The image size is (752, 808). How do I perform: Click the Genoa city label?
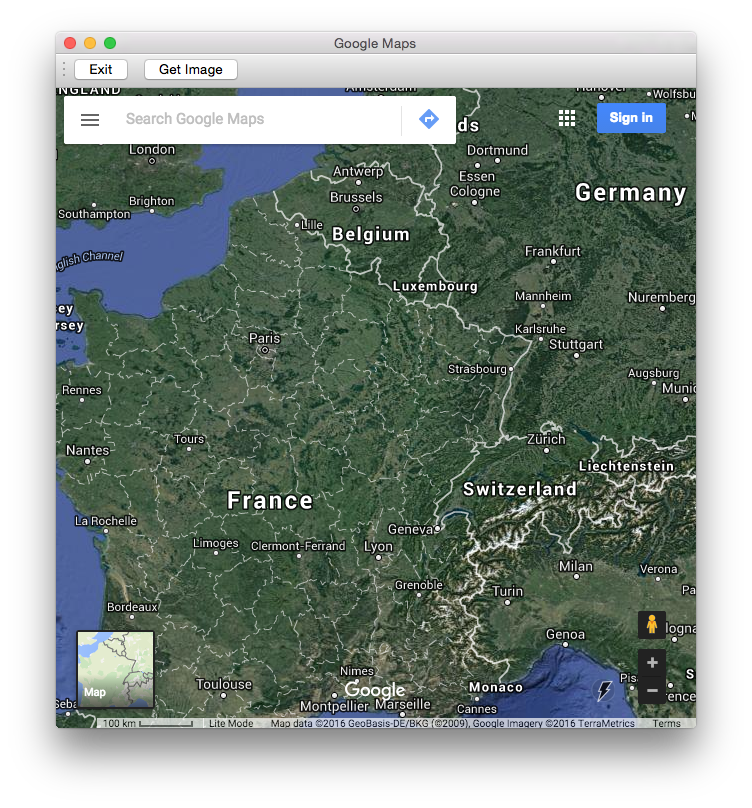tap(565, 634)
